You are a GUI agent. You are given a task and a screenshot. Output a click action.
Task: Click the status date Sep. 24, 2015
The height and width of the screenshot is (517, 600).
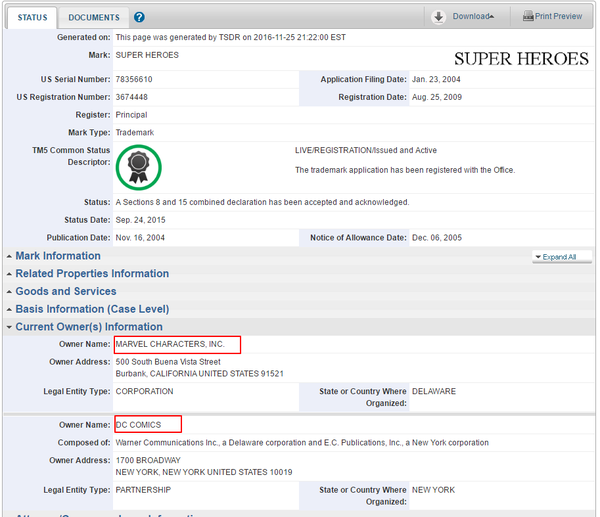[140, 220]
